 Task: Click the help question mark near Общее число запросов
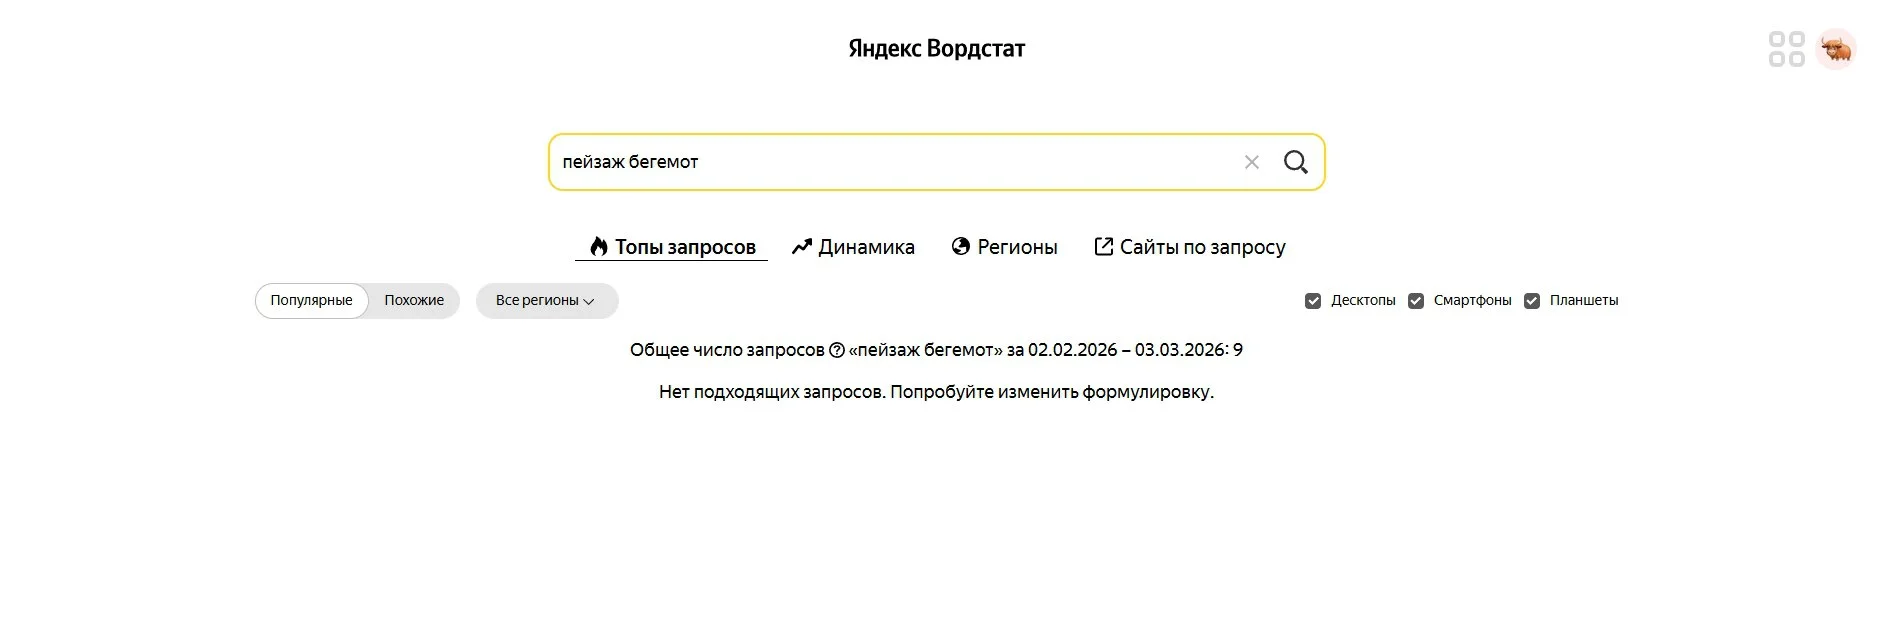837,350
